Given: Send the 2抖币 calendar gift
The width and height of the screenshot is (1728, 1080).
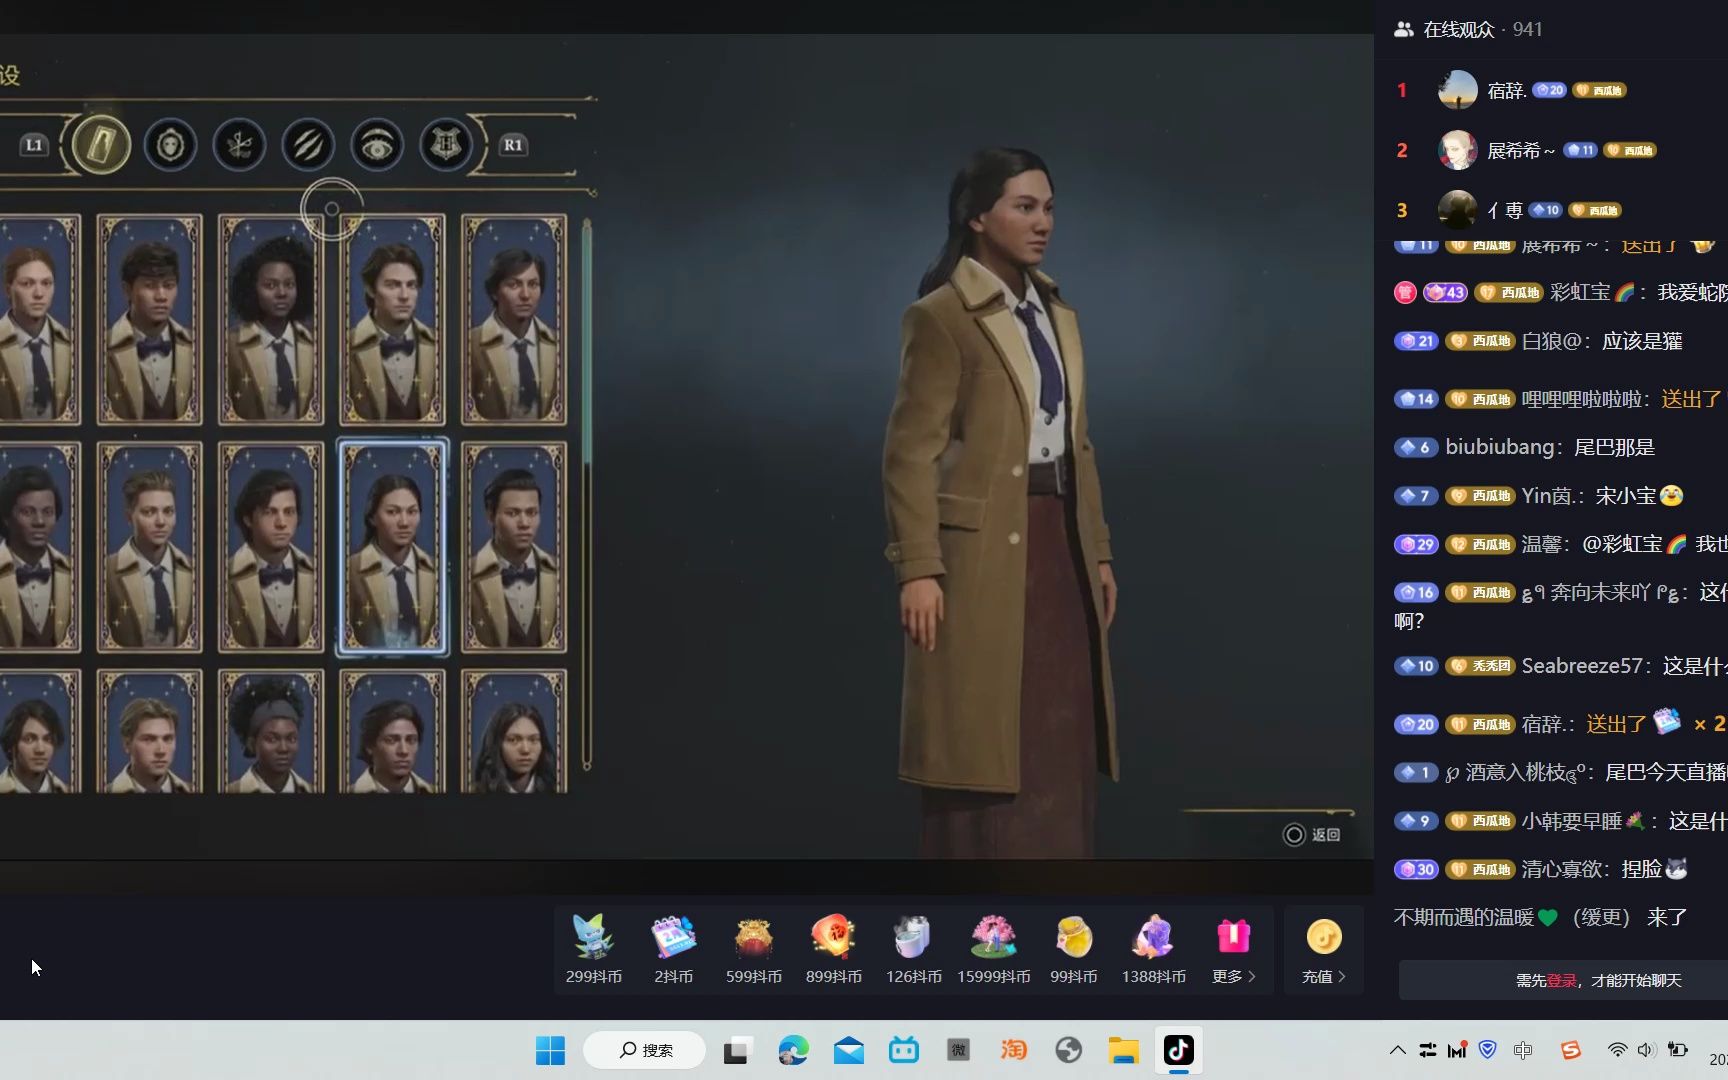Looking at the screenshot, I should (x=673, y=950).
